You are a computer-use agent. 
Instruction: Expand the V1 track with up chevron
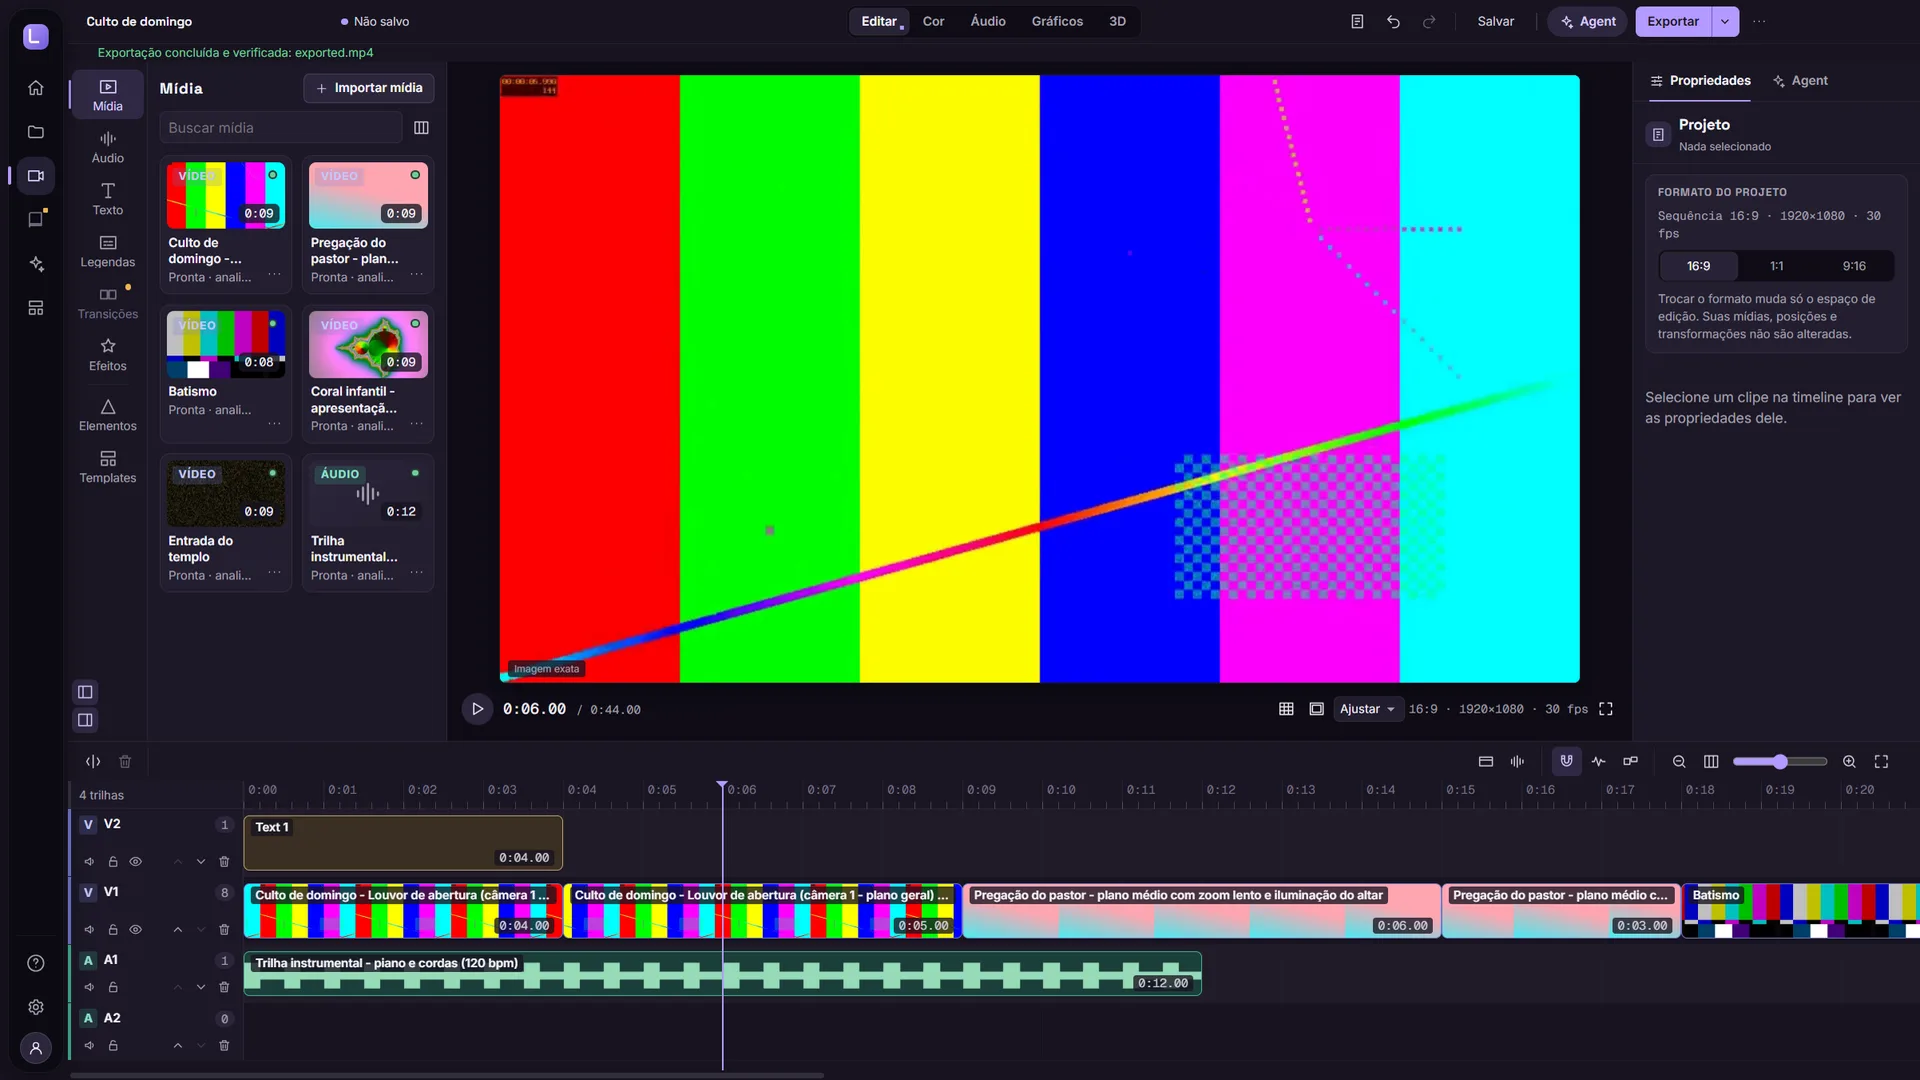tap(178, 930)
